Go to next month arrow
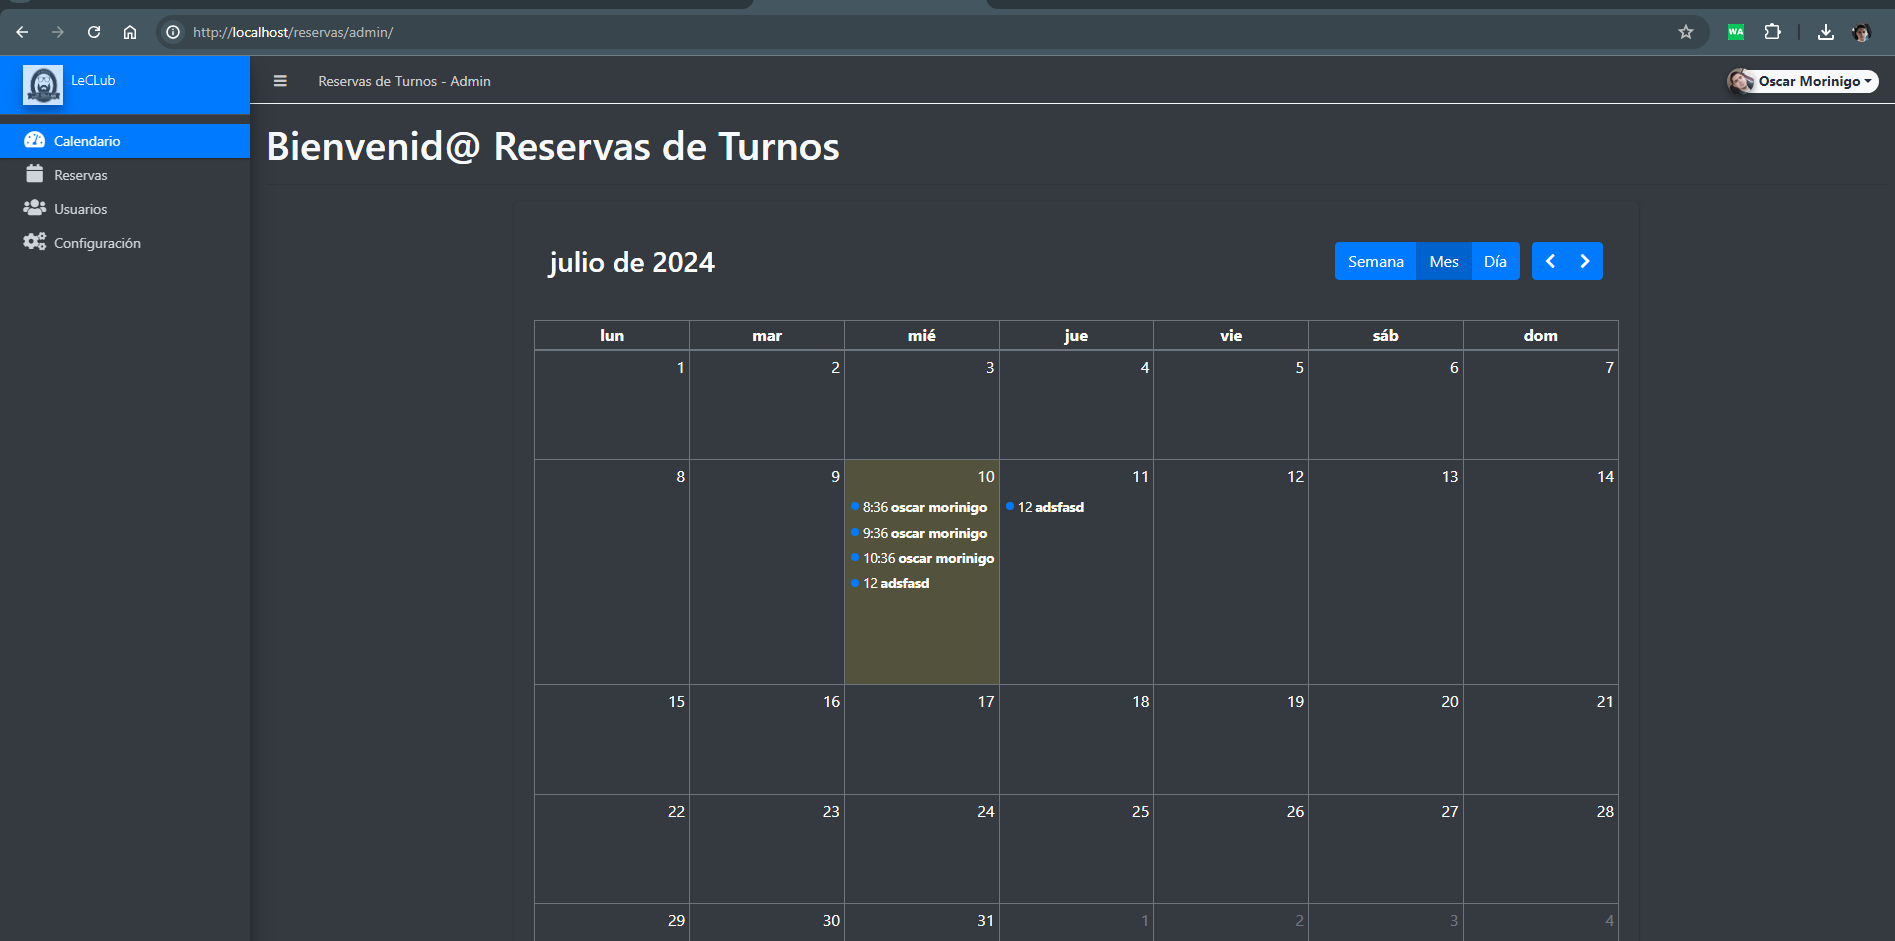 [x=1585, y=261]
